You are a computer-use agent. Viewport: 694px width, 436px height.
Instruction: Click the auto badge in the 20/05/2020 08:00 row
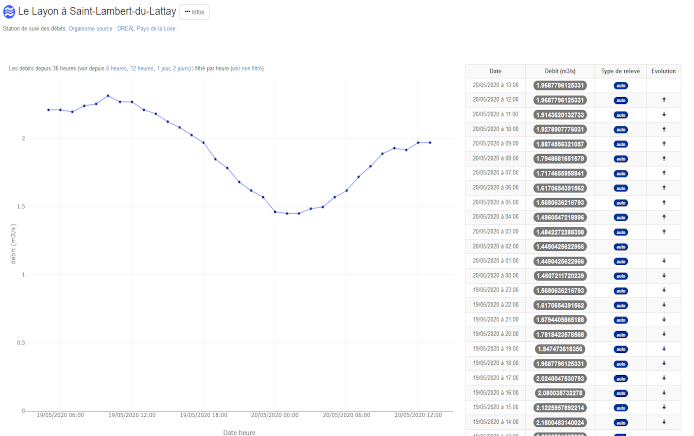pos(619,158)
